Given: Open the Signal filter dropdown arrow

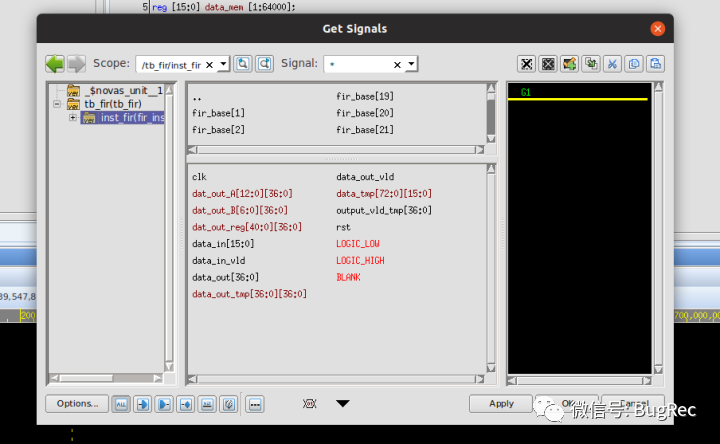Looking at the screenshot, I should pyautogui.click(x=411, y=64).
